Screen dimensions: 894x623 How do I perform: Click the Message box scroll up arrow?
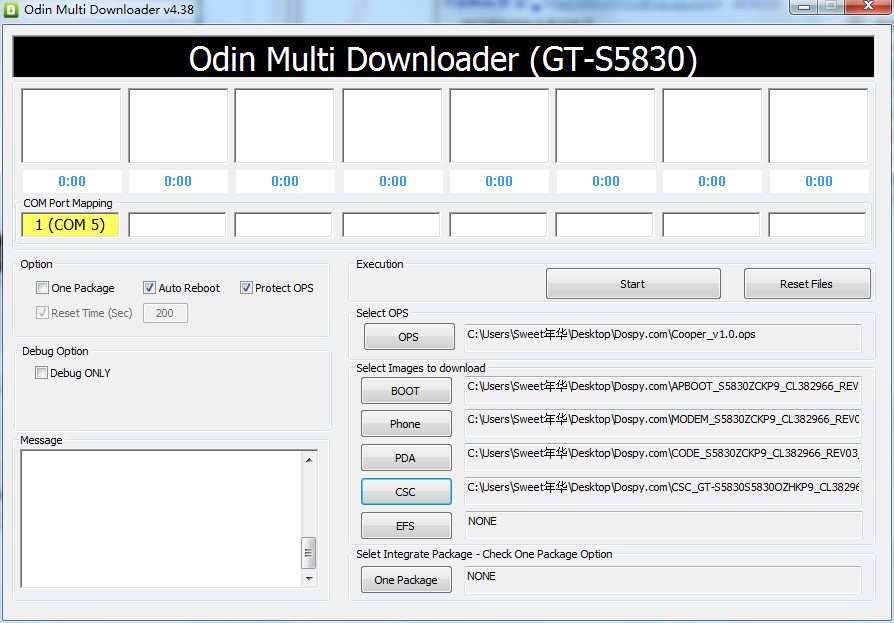click(x=309, y=459)
